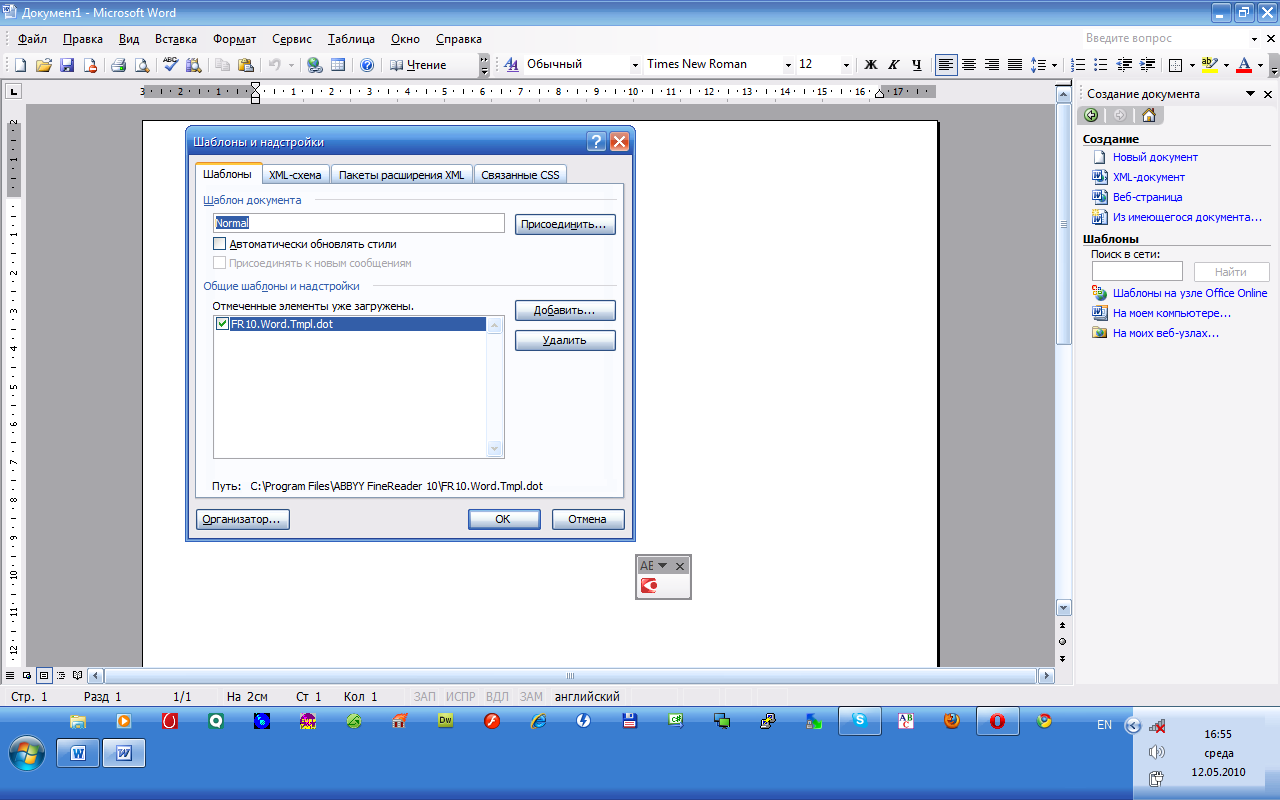Align text right in formatting toolbar
Screen dimensions: 1280x800
[x=992, y=64]
